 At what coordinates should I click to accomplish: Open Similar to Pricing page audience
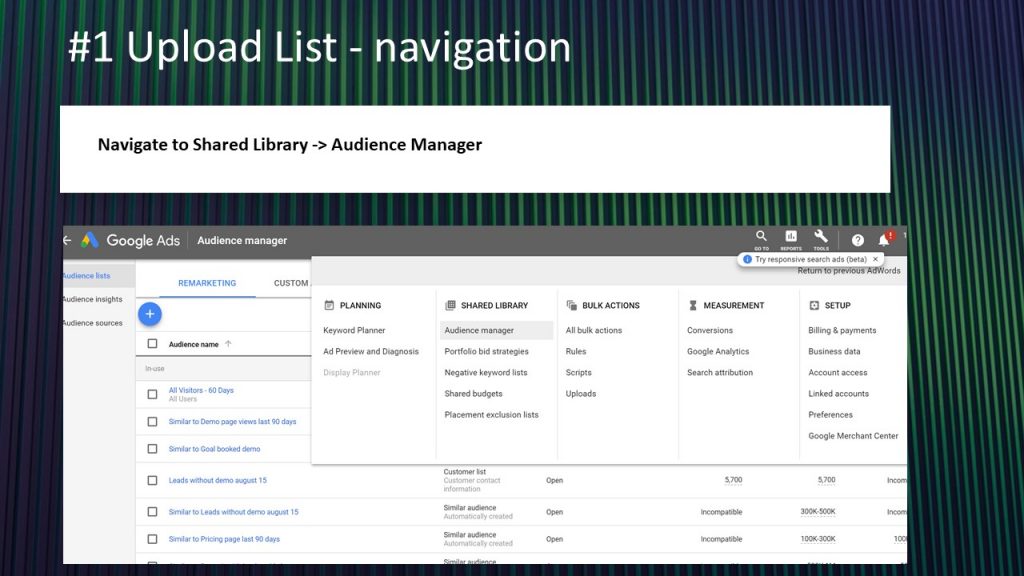click(224, 539)
